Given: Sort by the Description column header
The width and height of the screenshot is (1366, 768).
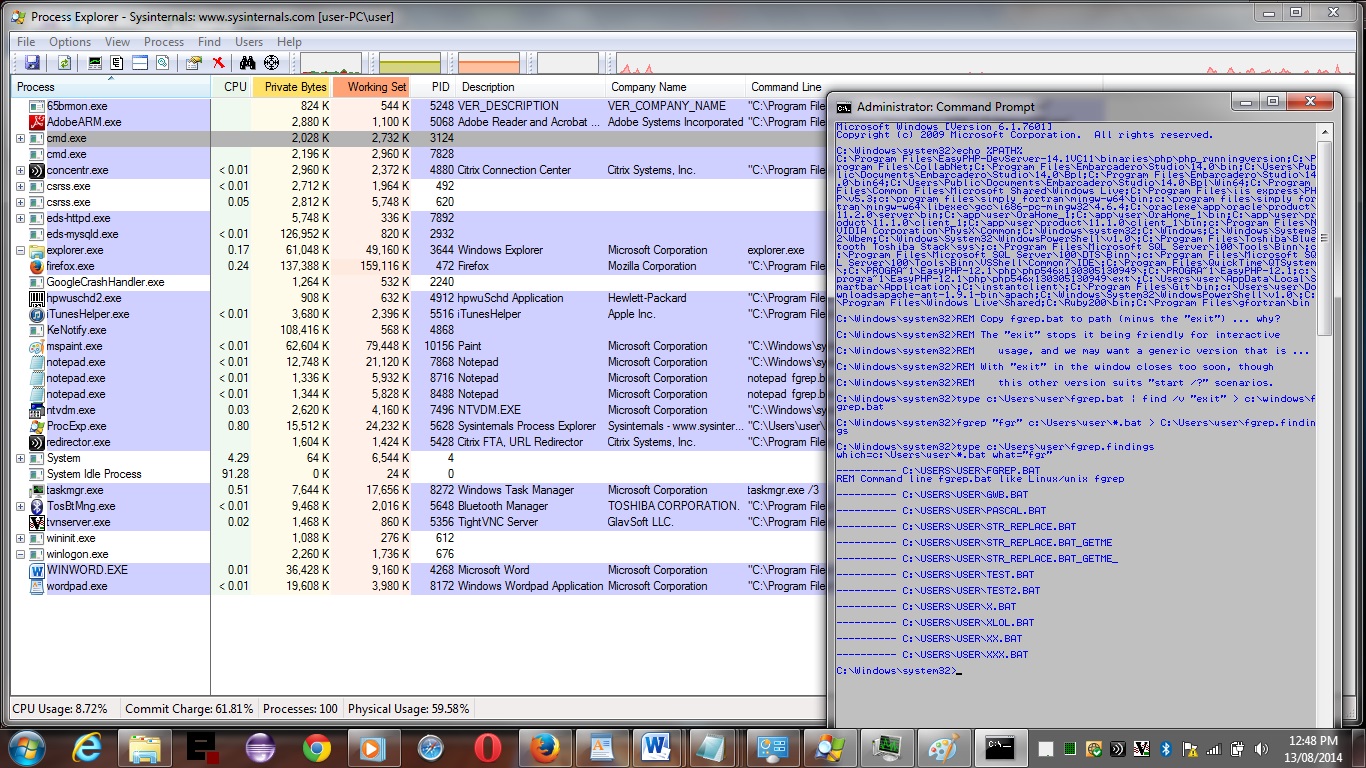Looking at the screenshot, I should click(530, 87).
